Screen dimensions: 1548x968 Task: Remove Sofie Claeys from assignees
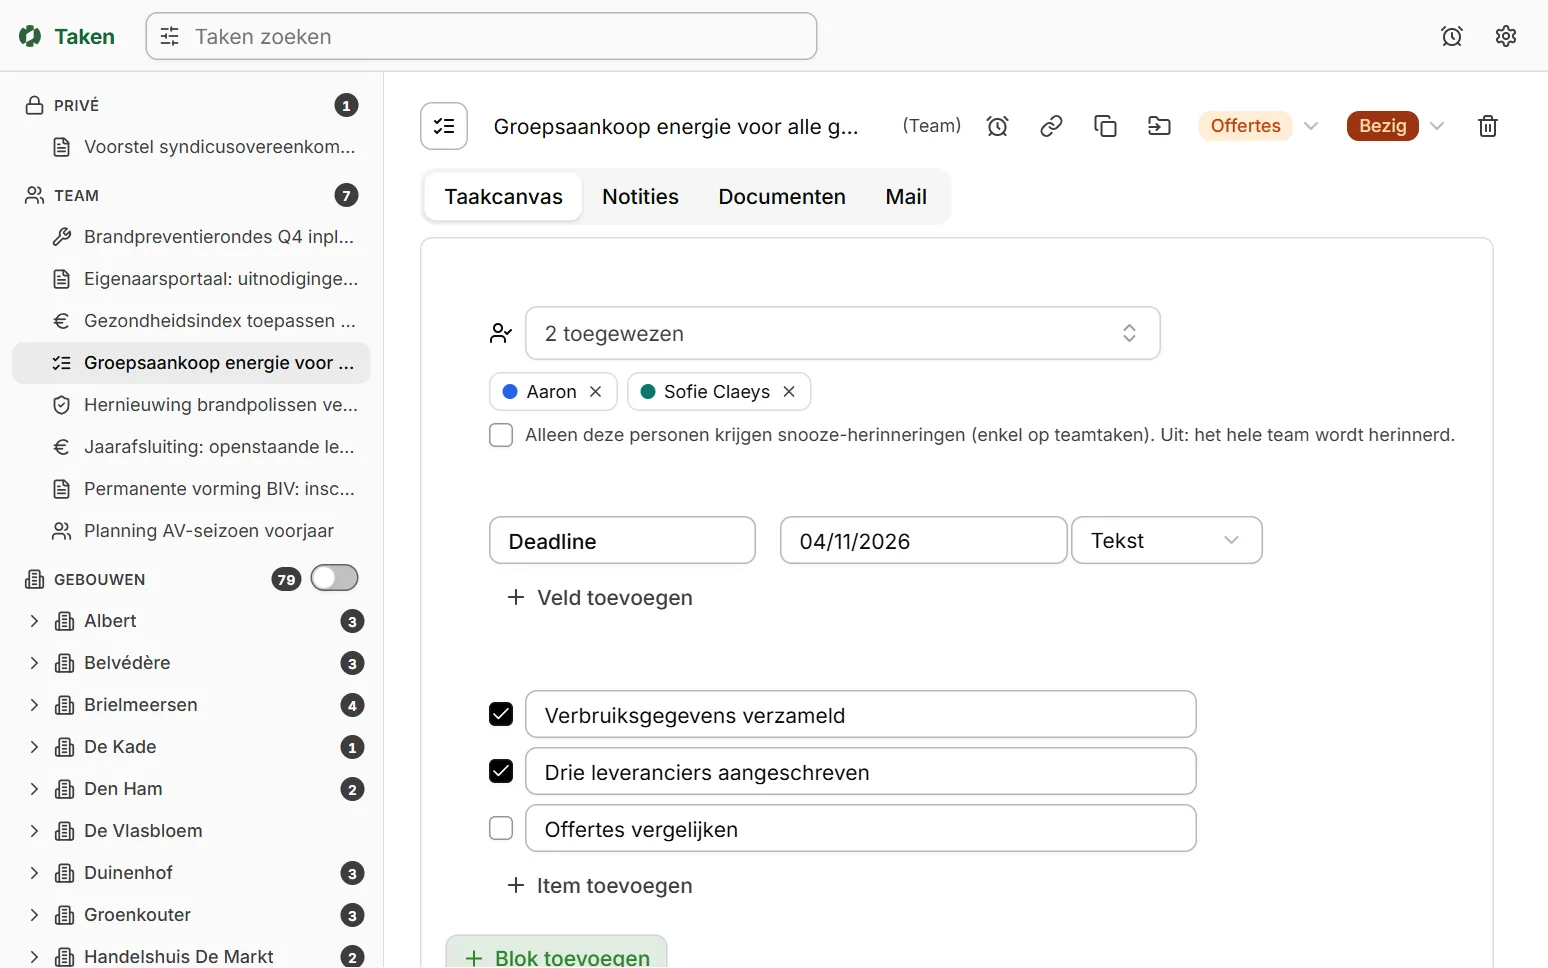(x=789, y=392)
